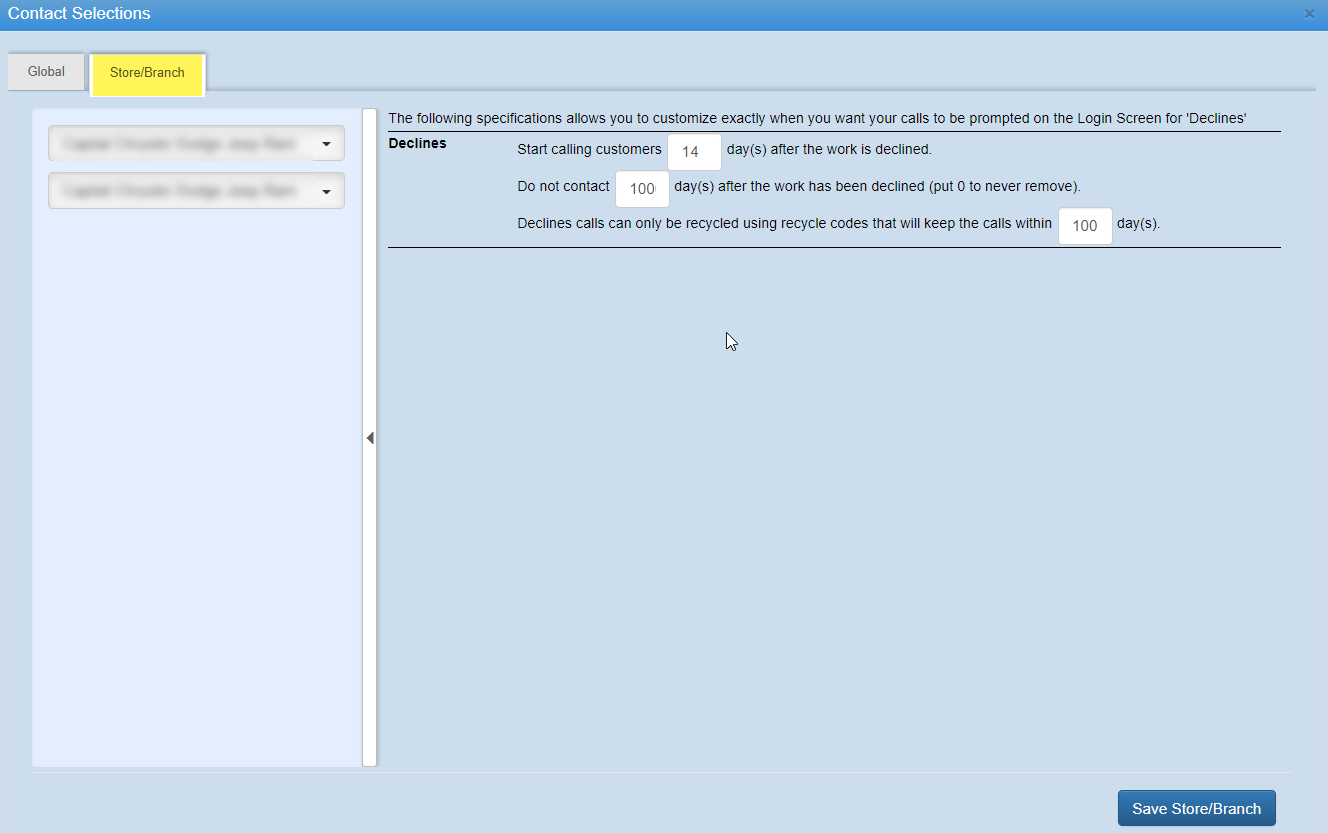The height and width of the screenshot is (833, 1328).
Task: Switch to the Global tab
Action: pyautogui.click(x=46, y=72)
